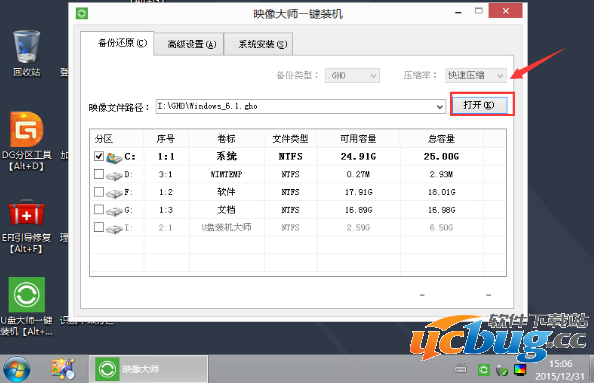This screenshot has height=383, width=594.
Task: Open the pinned tool icon next to Start
Action: pyautogui.click(x=63, y=369)
